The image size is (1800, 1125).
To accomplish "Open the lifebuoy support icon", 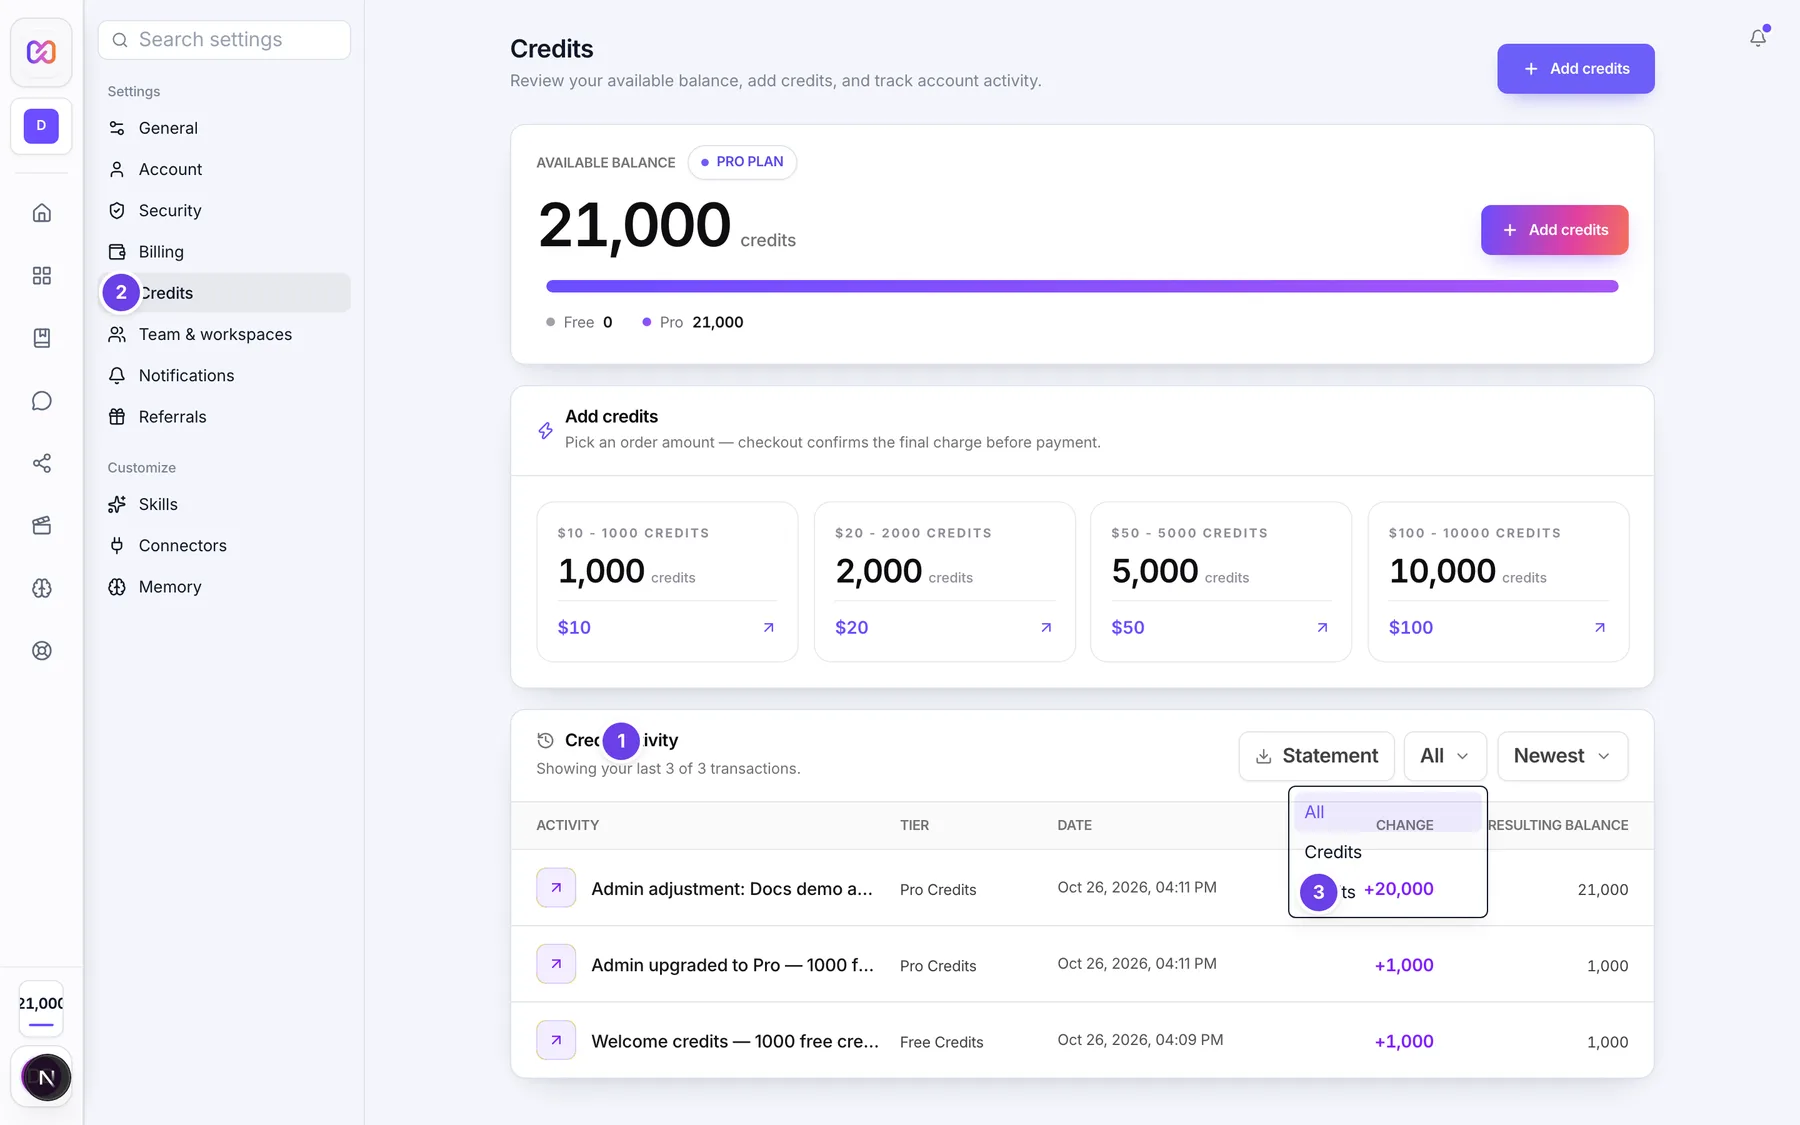I will tap(41, 651).
